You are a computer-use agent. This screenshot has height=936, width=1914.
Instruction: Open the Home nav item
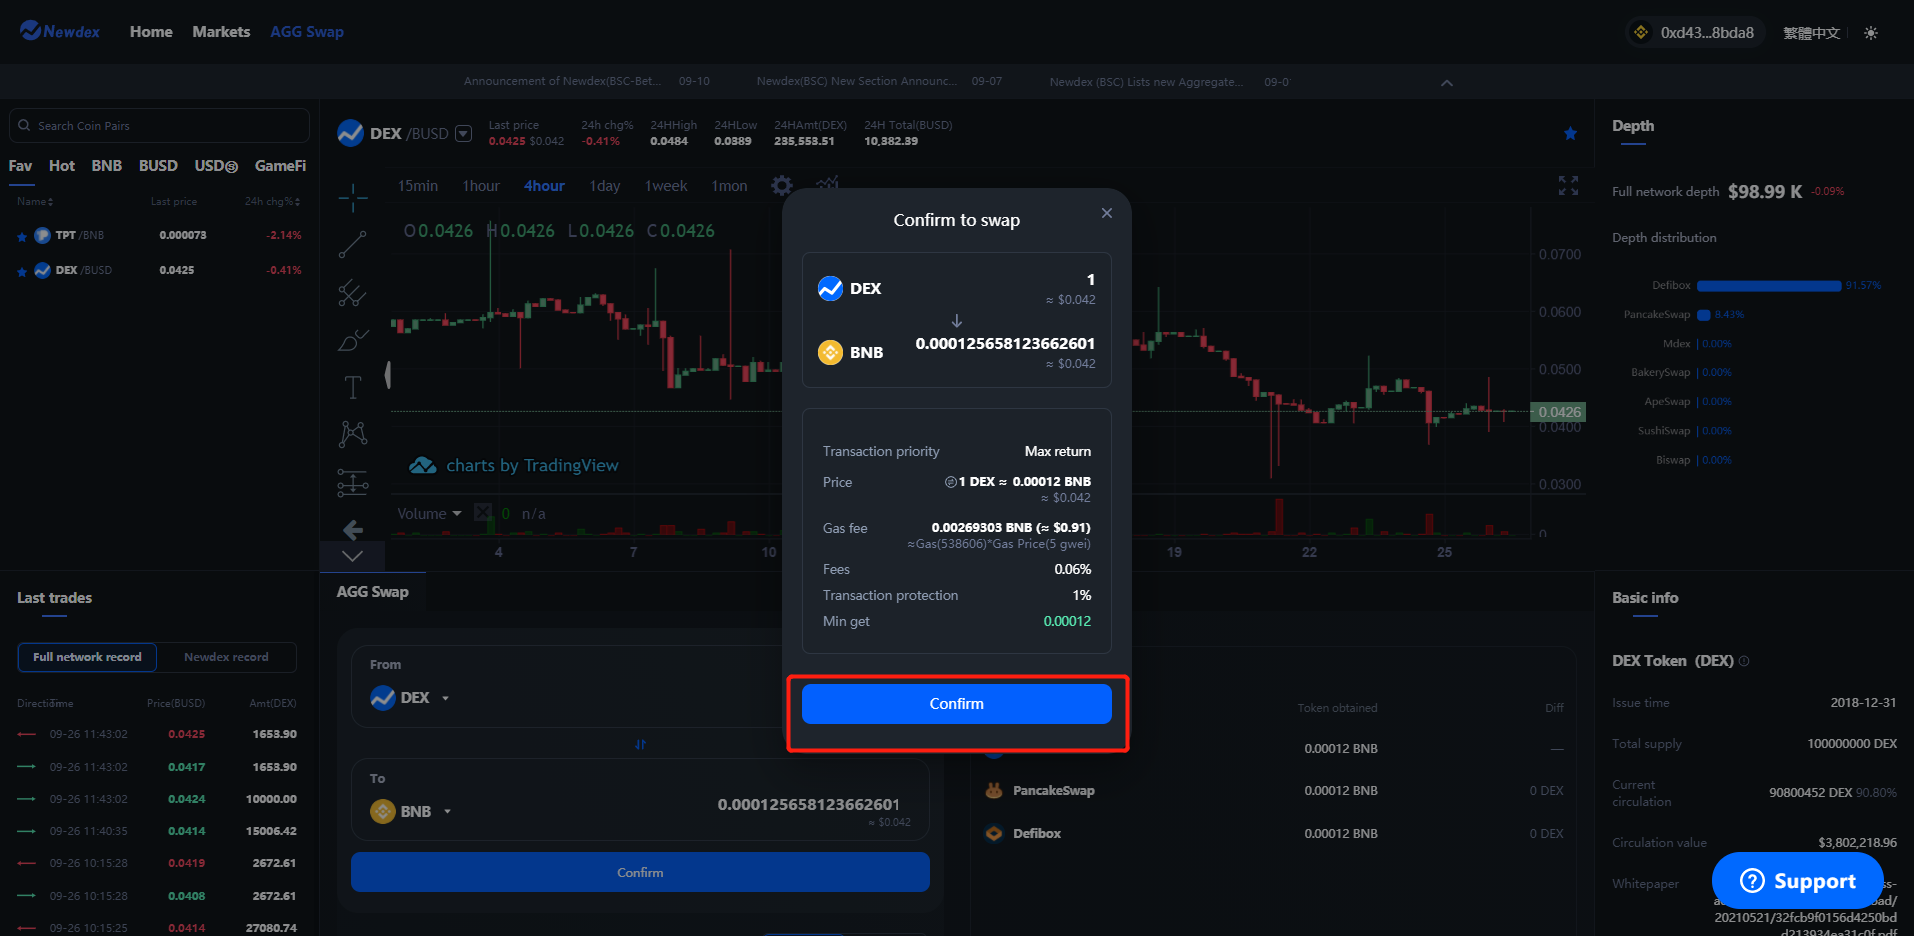(151, 32)
